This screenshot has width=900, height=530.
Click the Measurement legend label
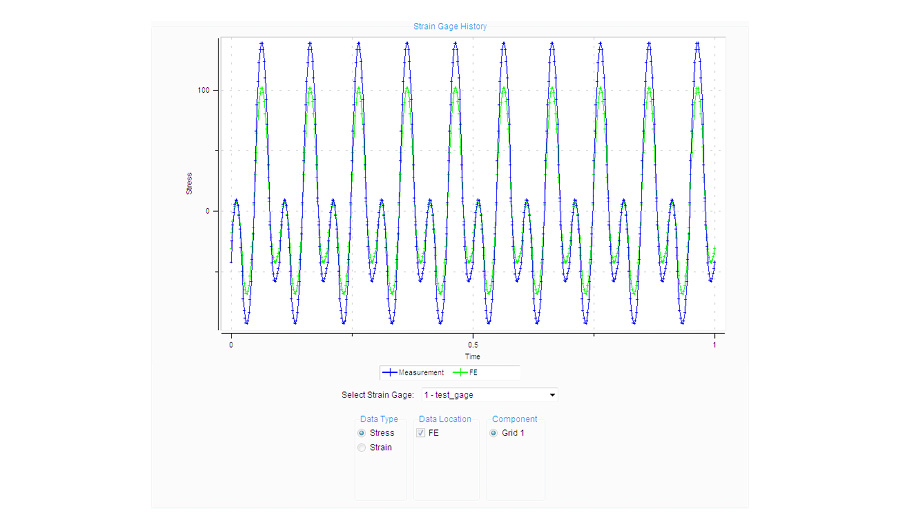click(x=421, y=372)
